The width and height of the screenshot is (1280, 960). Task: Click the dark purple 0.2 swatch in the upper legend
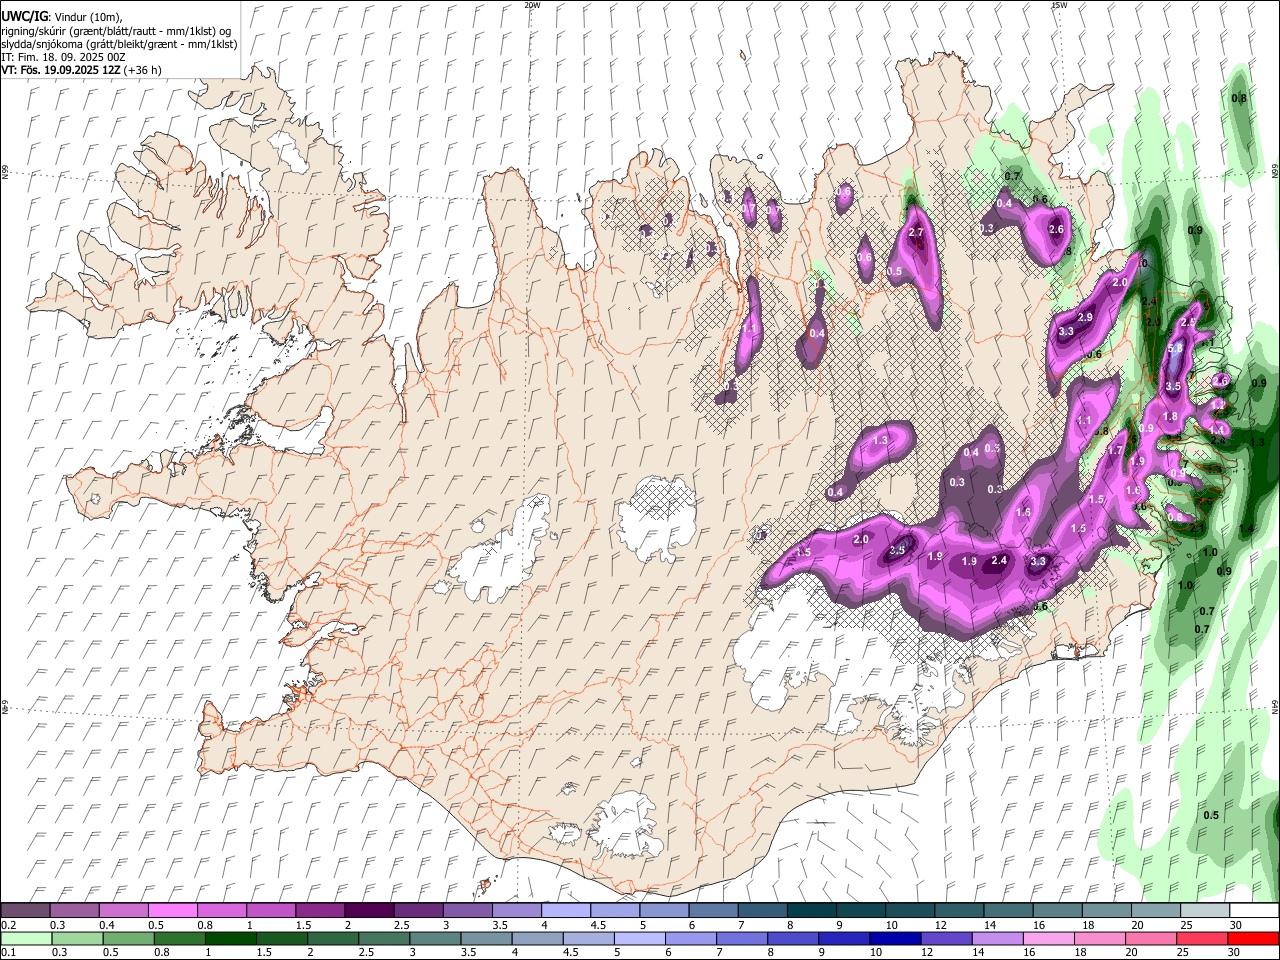[x=25, y=911]
